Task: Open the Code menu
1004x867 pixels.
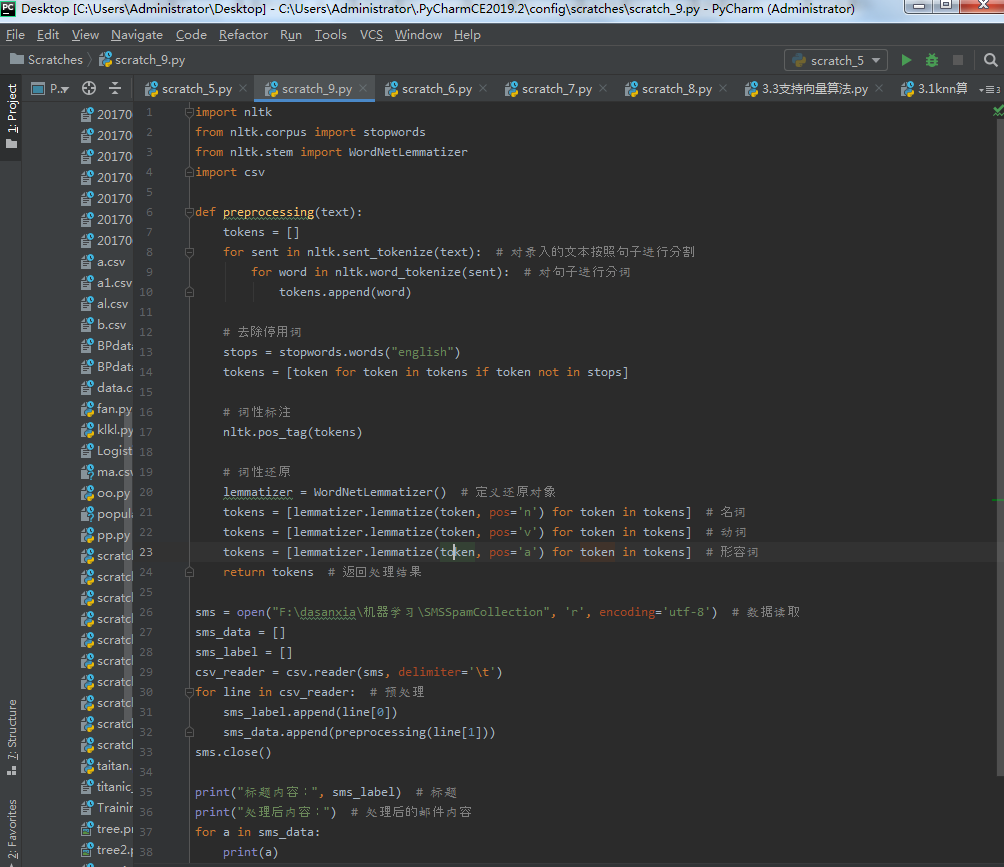Action: pos(191,35)
